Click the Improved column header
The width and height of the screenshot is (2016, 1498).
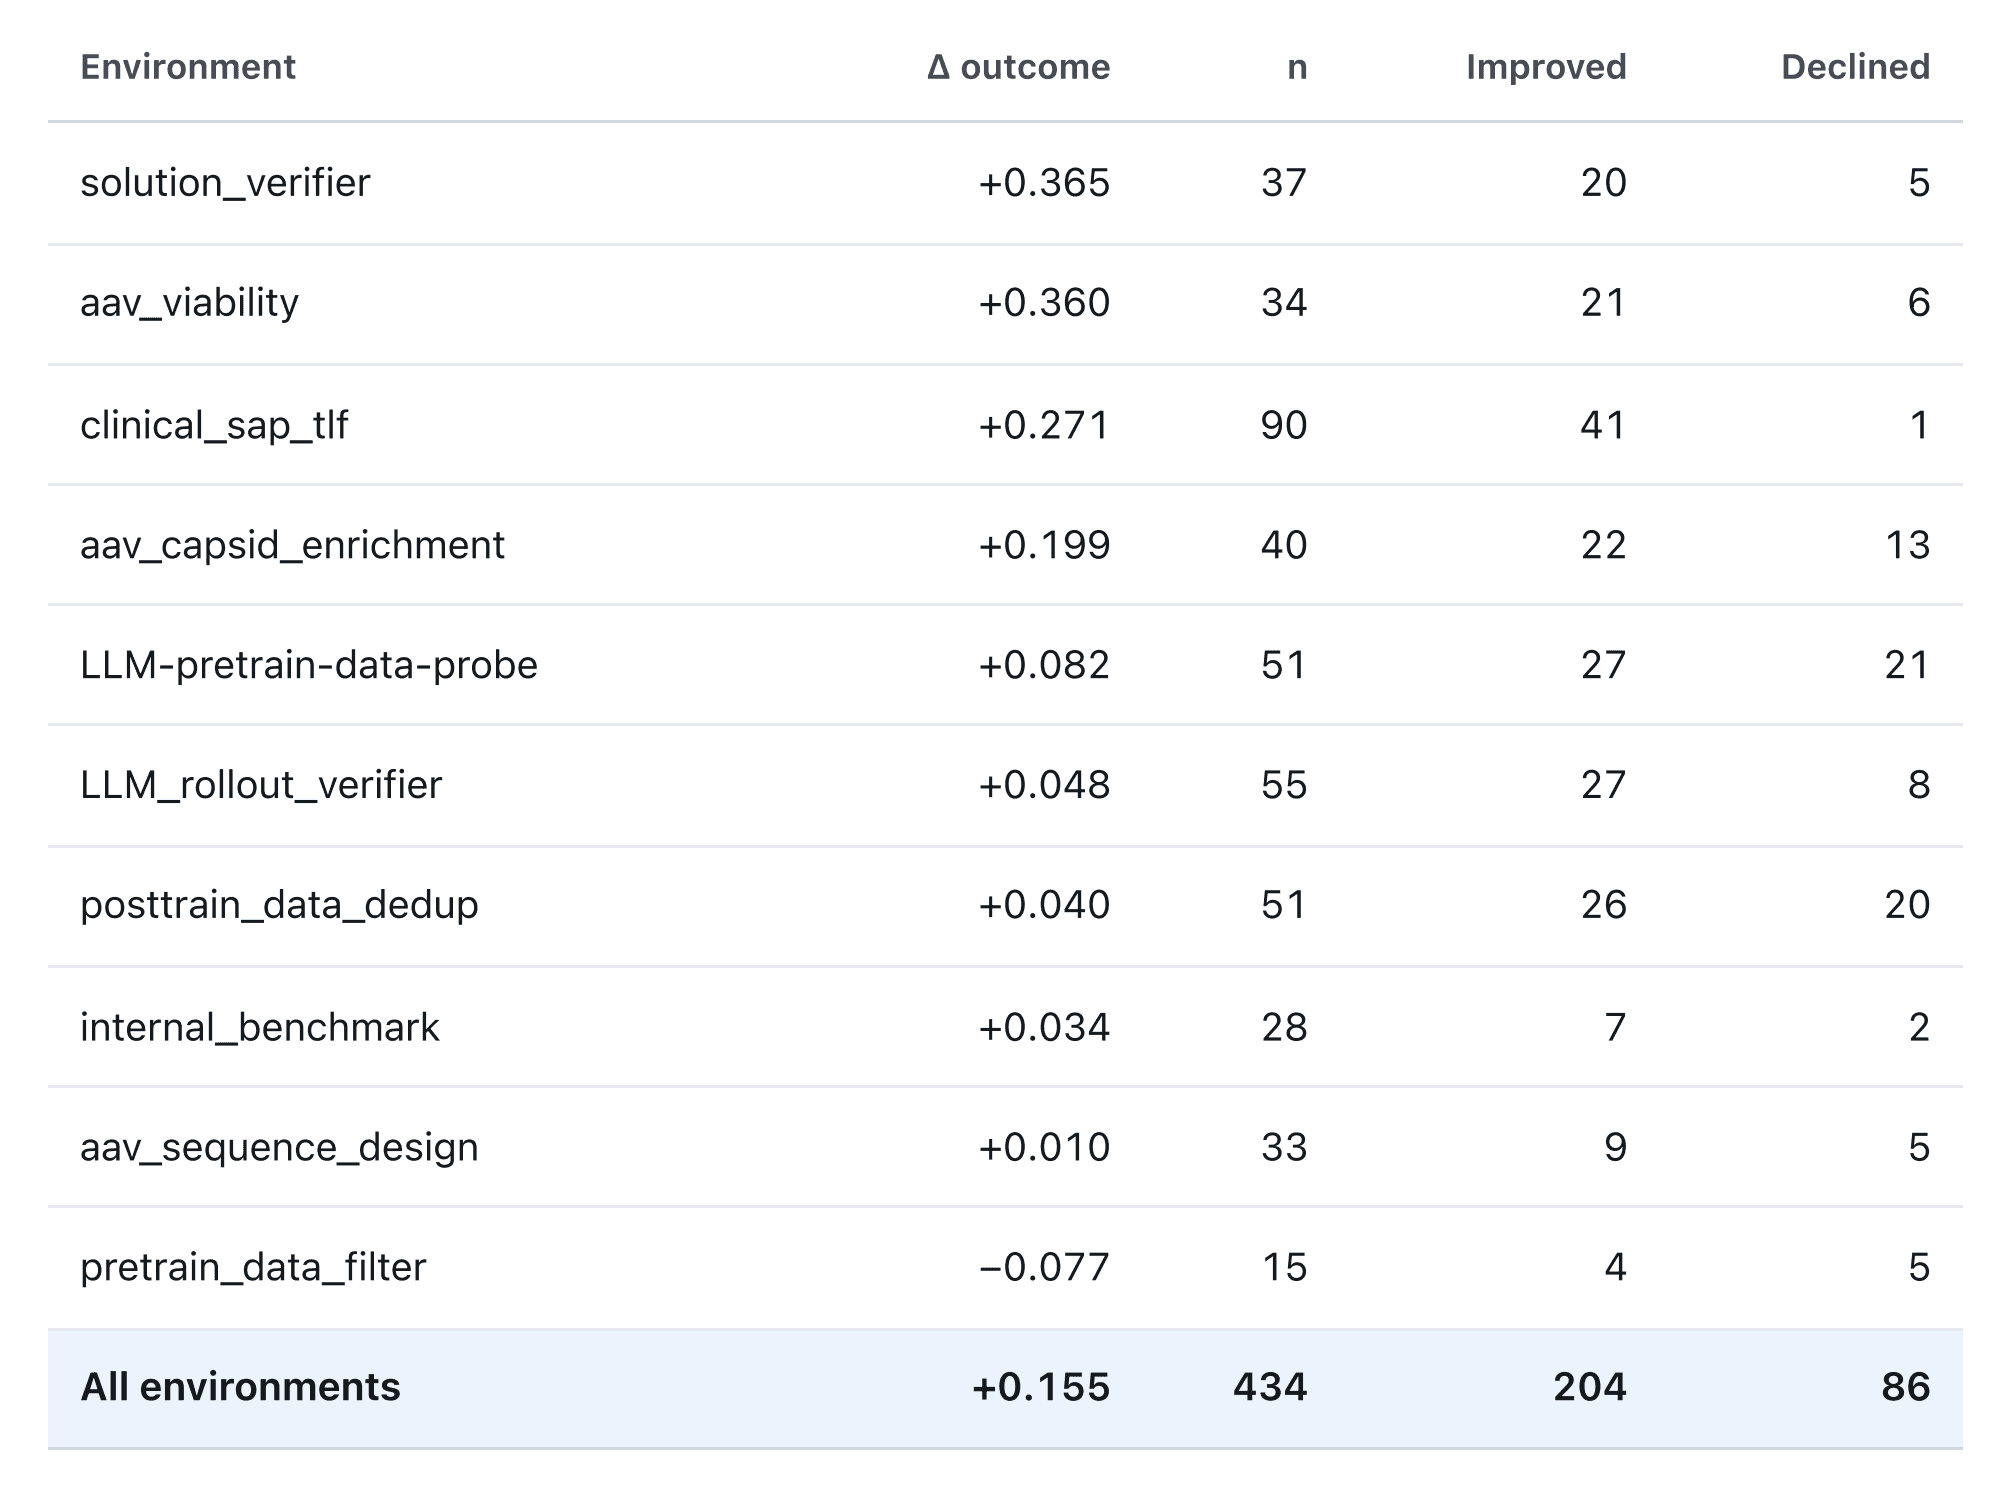point(1546,67)
